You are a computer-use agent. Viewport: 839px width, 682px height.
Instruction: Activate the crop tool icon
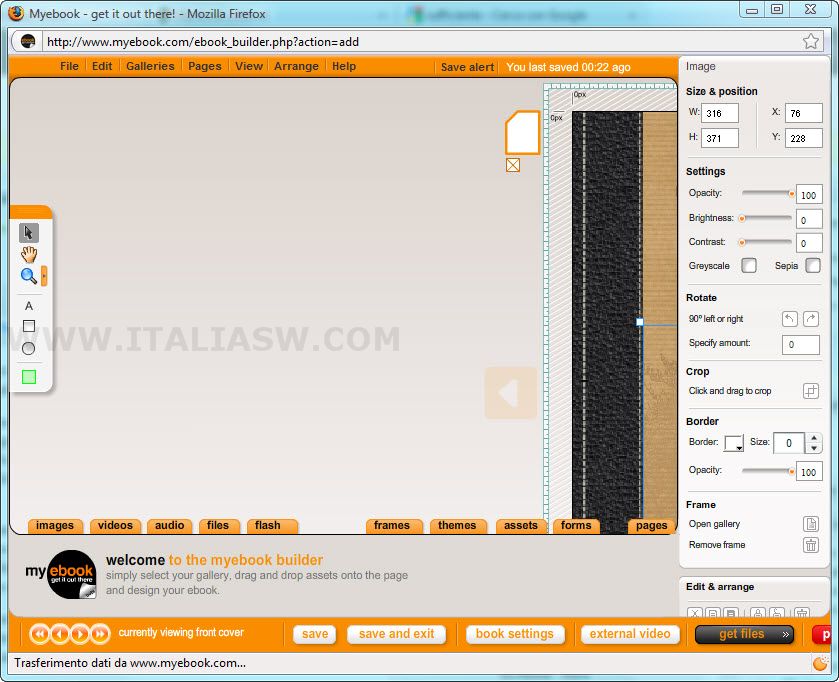pyautogui.click(x=811, y=391)
